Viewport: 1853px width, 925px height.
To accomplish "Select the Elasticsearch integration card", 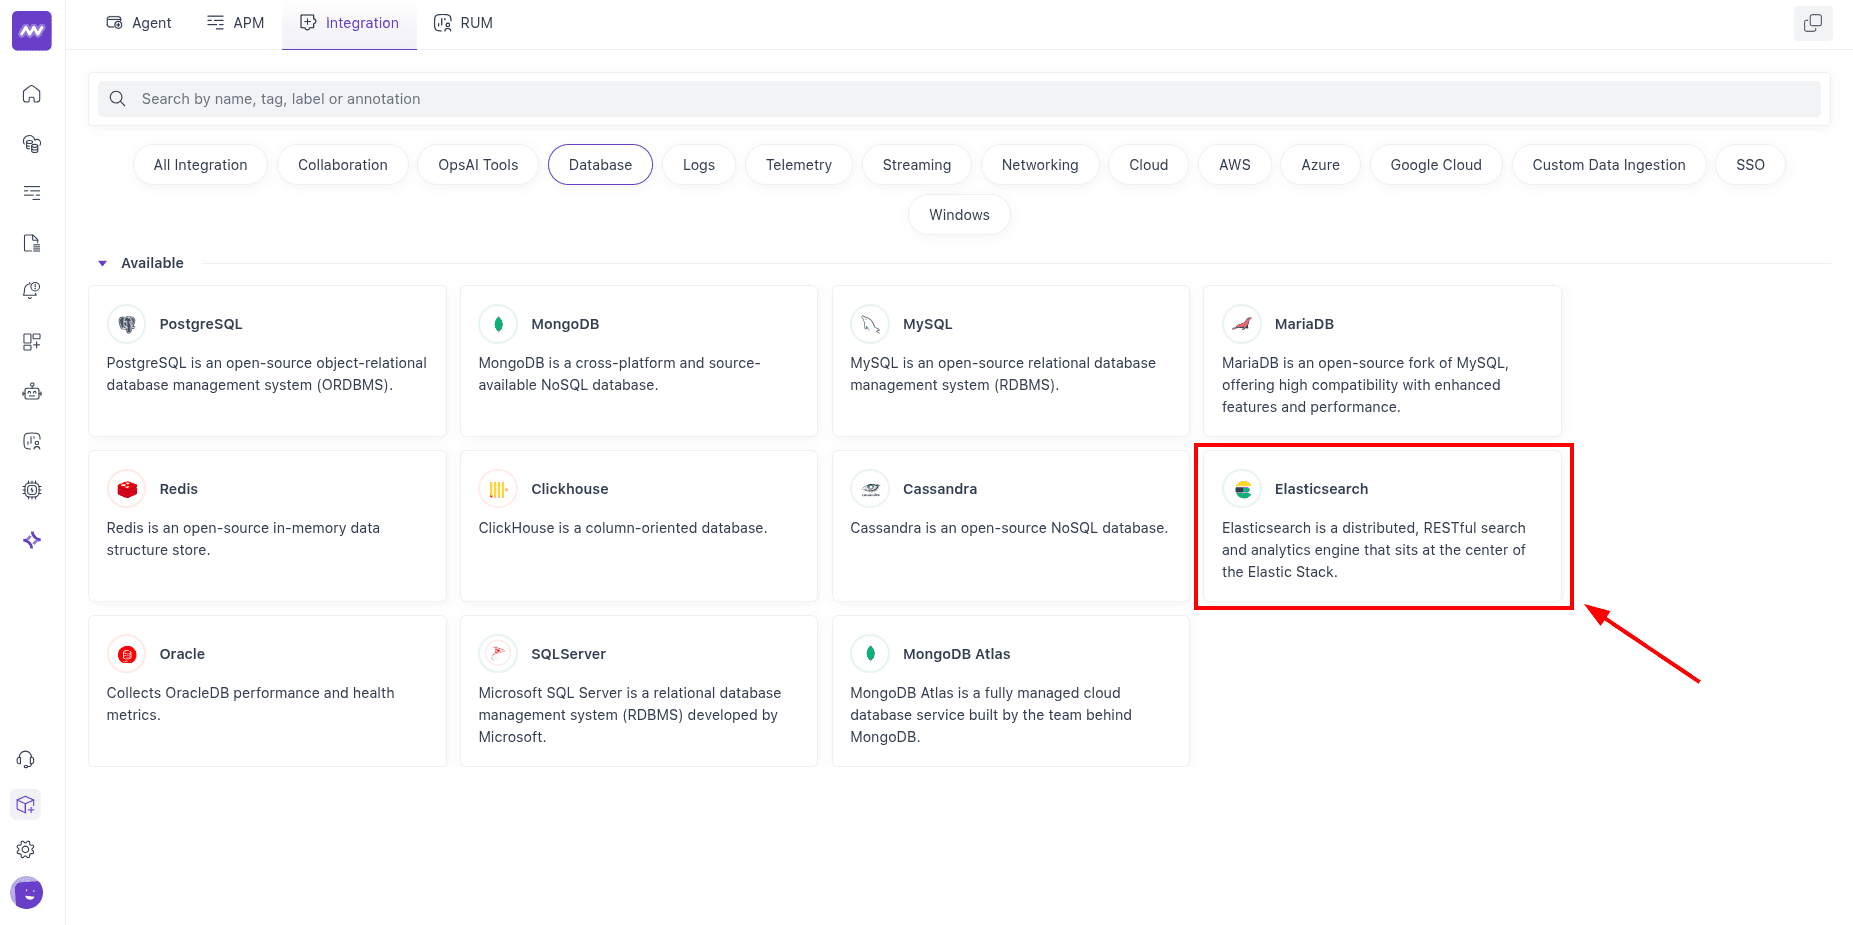I will pos(1383,527).
